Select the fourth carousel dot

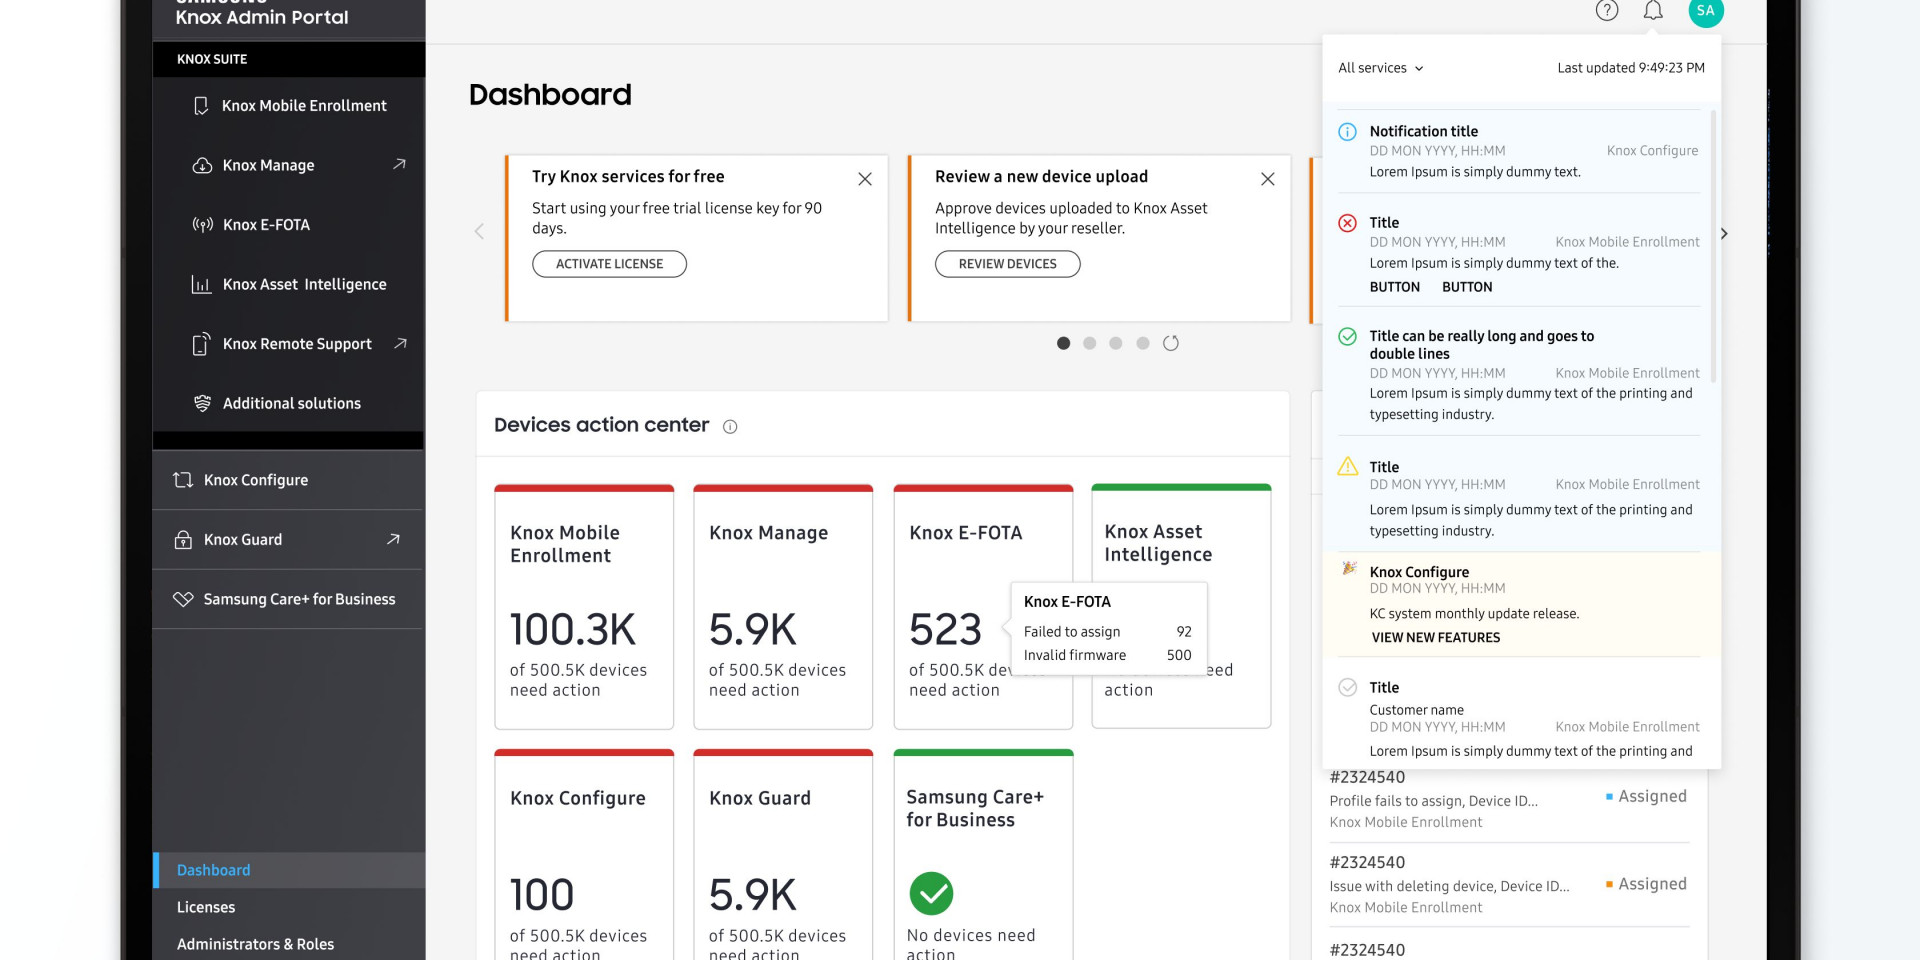coord(1142,343)
